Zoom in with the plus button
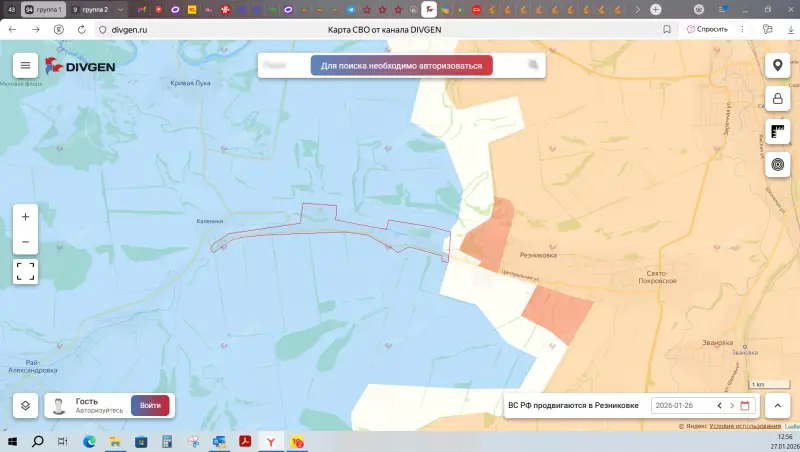 click(25, 217)
